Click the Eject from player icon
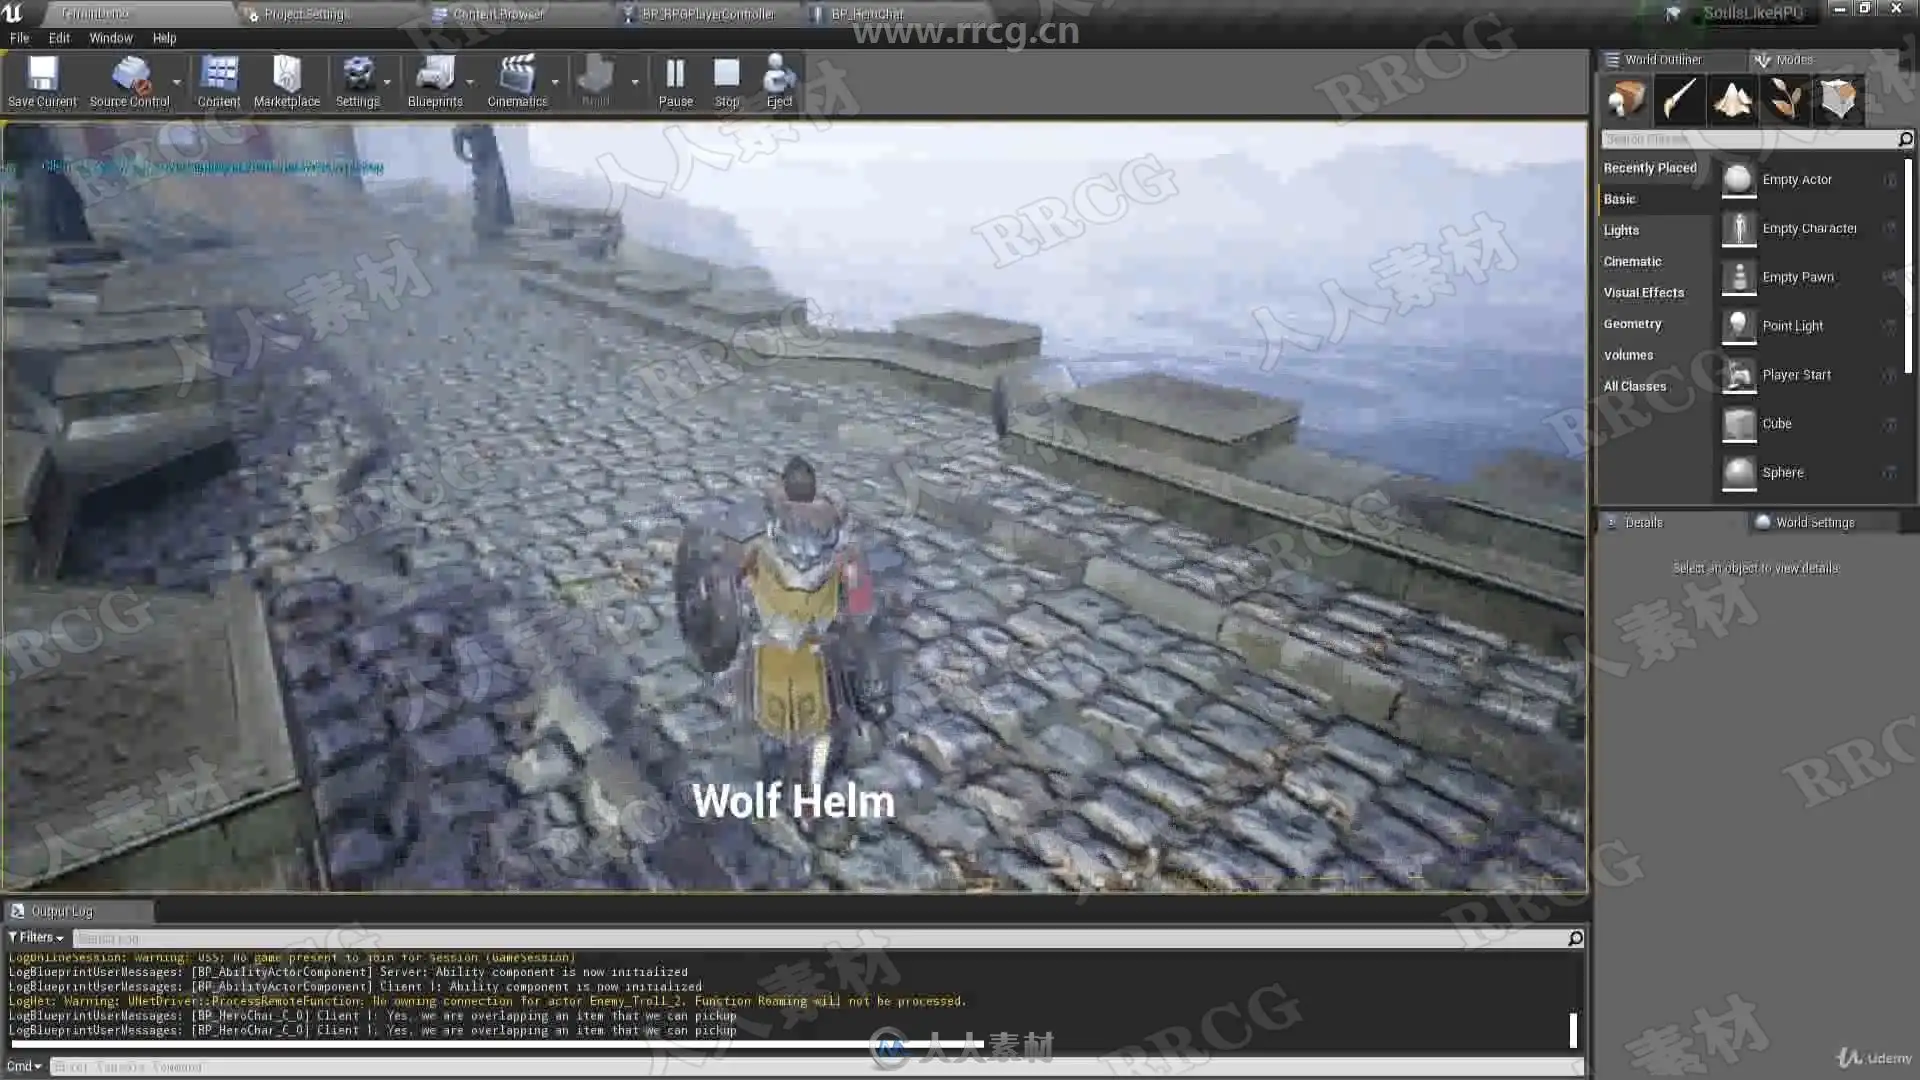 779,75
